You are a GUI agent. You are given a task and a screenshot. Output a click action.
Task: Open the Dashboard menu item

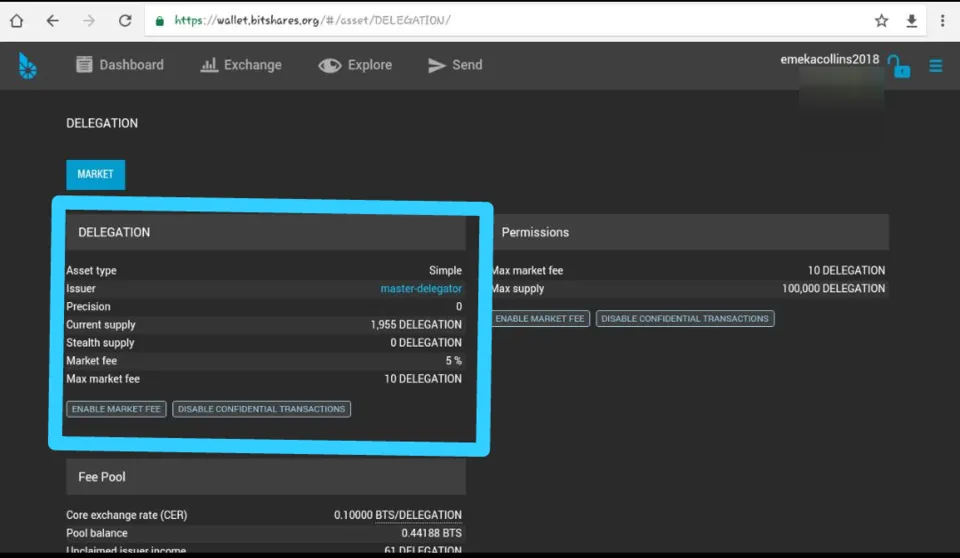tap(120, 64)
